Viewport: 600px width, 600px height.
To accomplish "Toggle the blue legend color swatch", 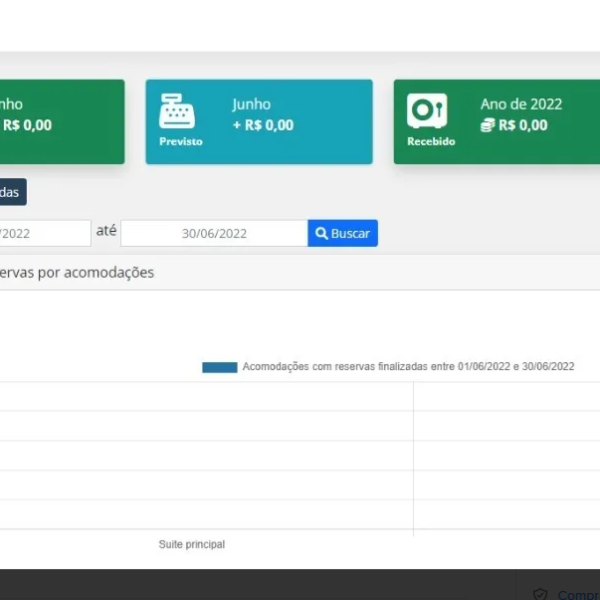I will click(219, 367).
